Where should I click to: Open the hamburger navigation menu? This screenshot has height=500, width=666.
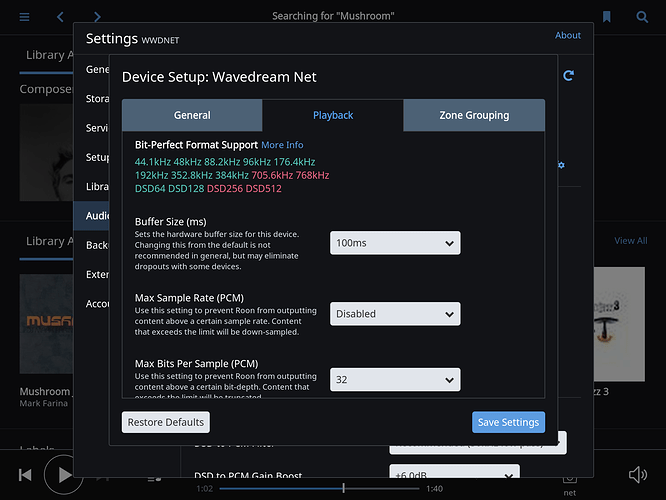pyautogui.click(x=24, y=17)
